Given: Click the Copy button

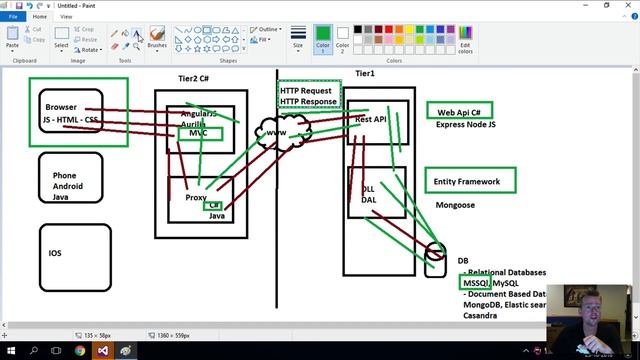Looking at the screenshot, I should pos(35,40).
